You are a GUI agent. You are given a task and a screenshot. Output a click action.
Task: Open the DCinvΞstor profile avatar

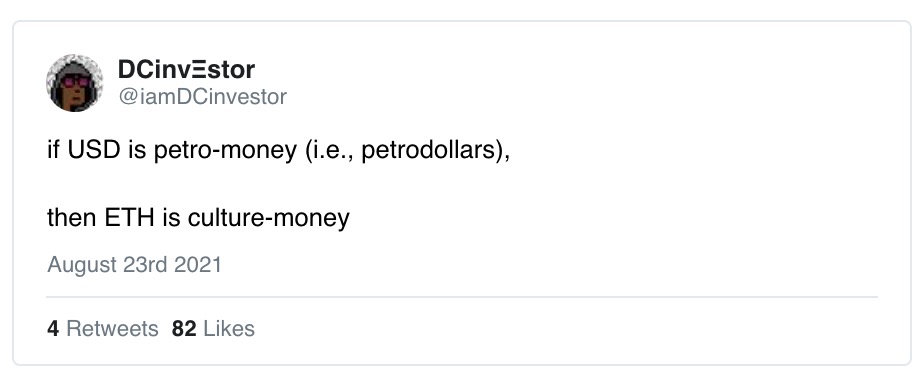pos(75,83)
